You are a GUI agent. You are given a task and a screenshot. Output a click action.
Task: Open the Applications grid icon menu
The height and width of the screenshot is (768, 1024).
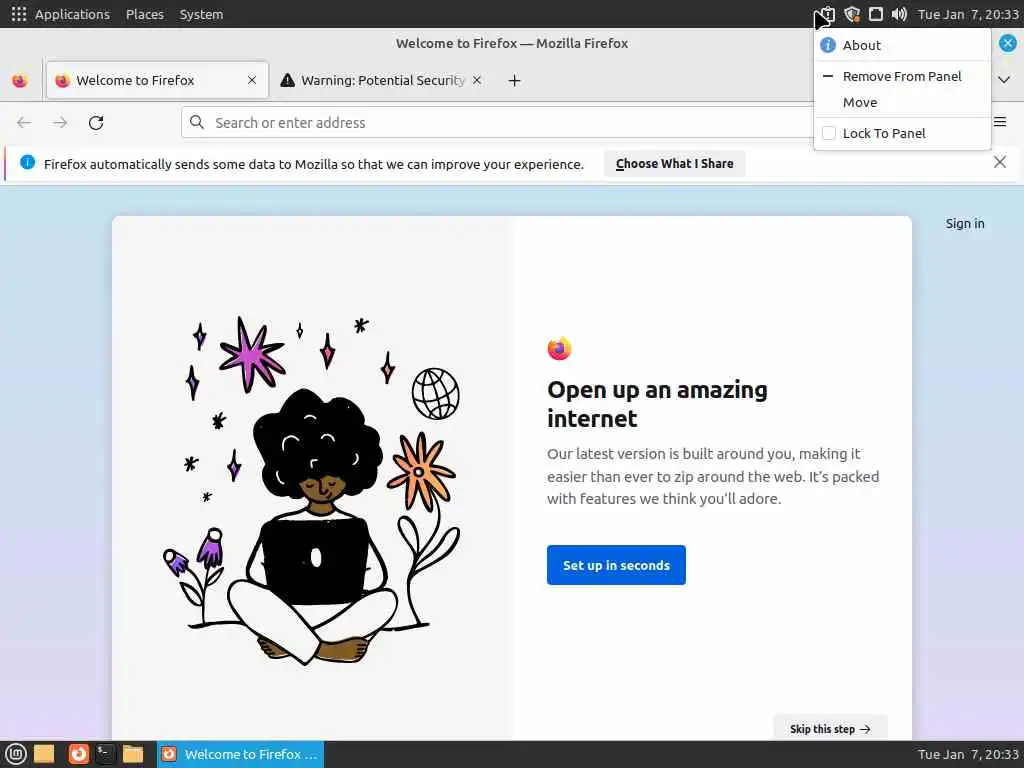tap(19, 14)
